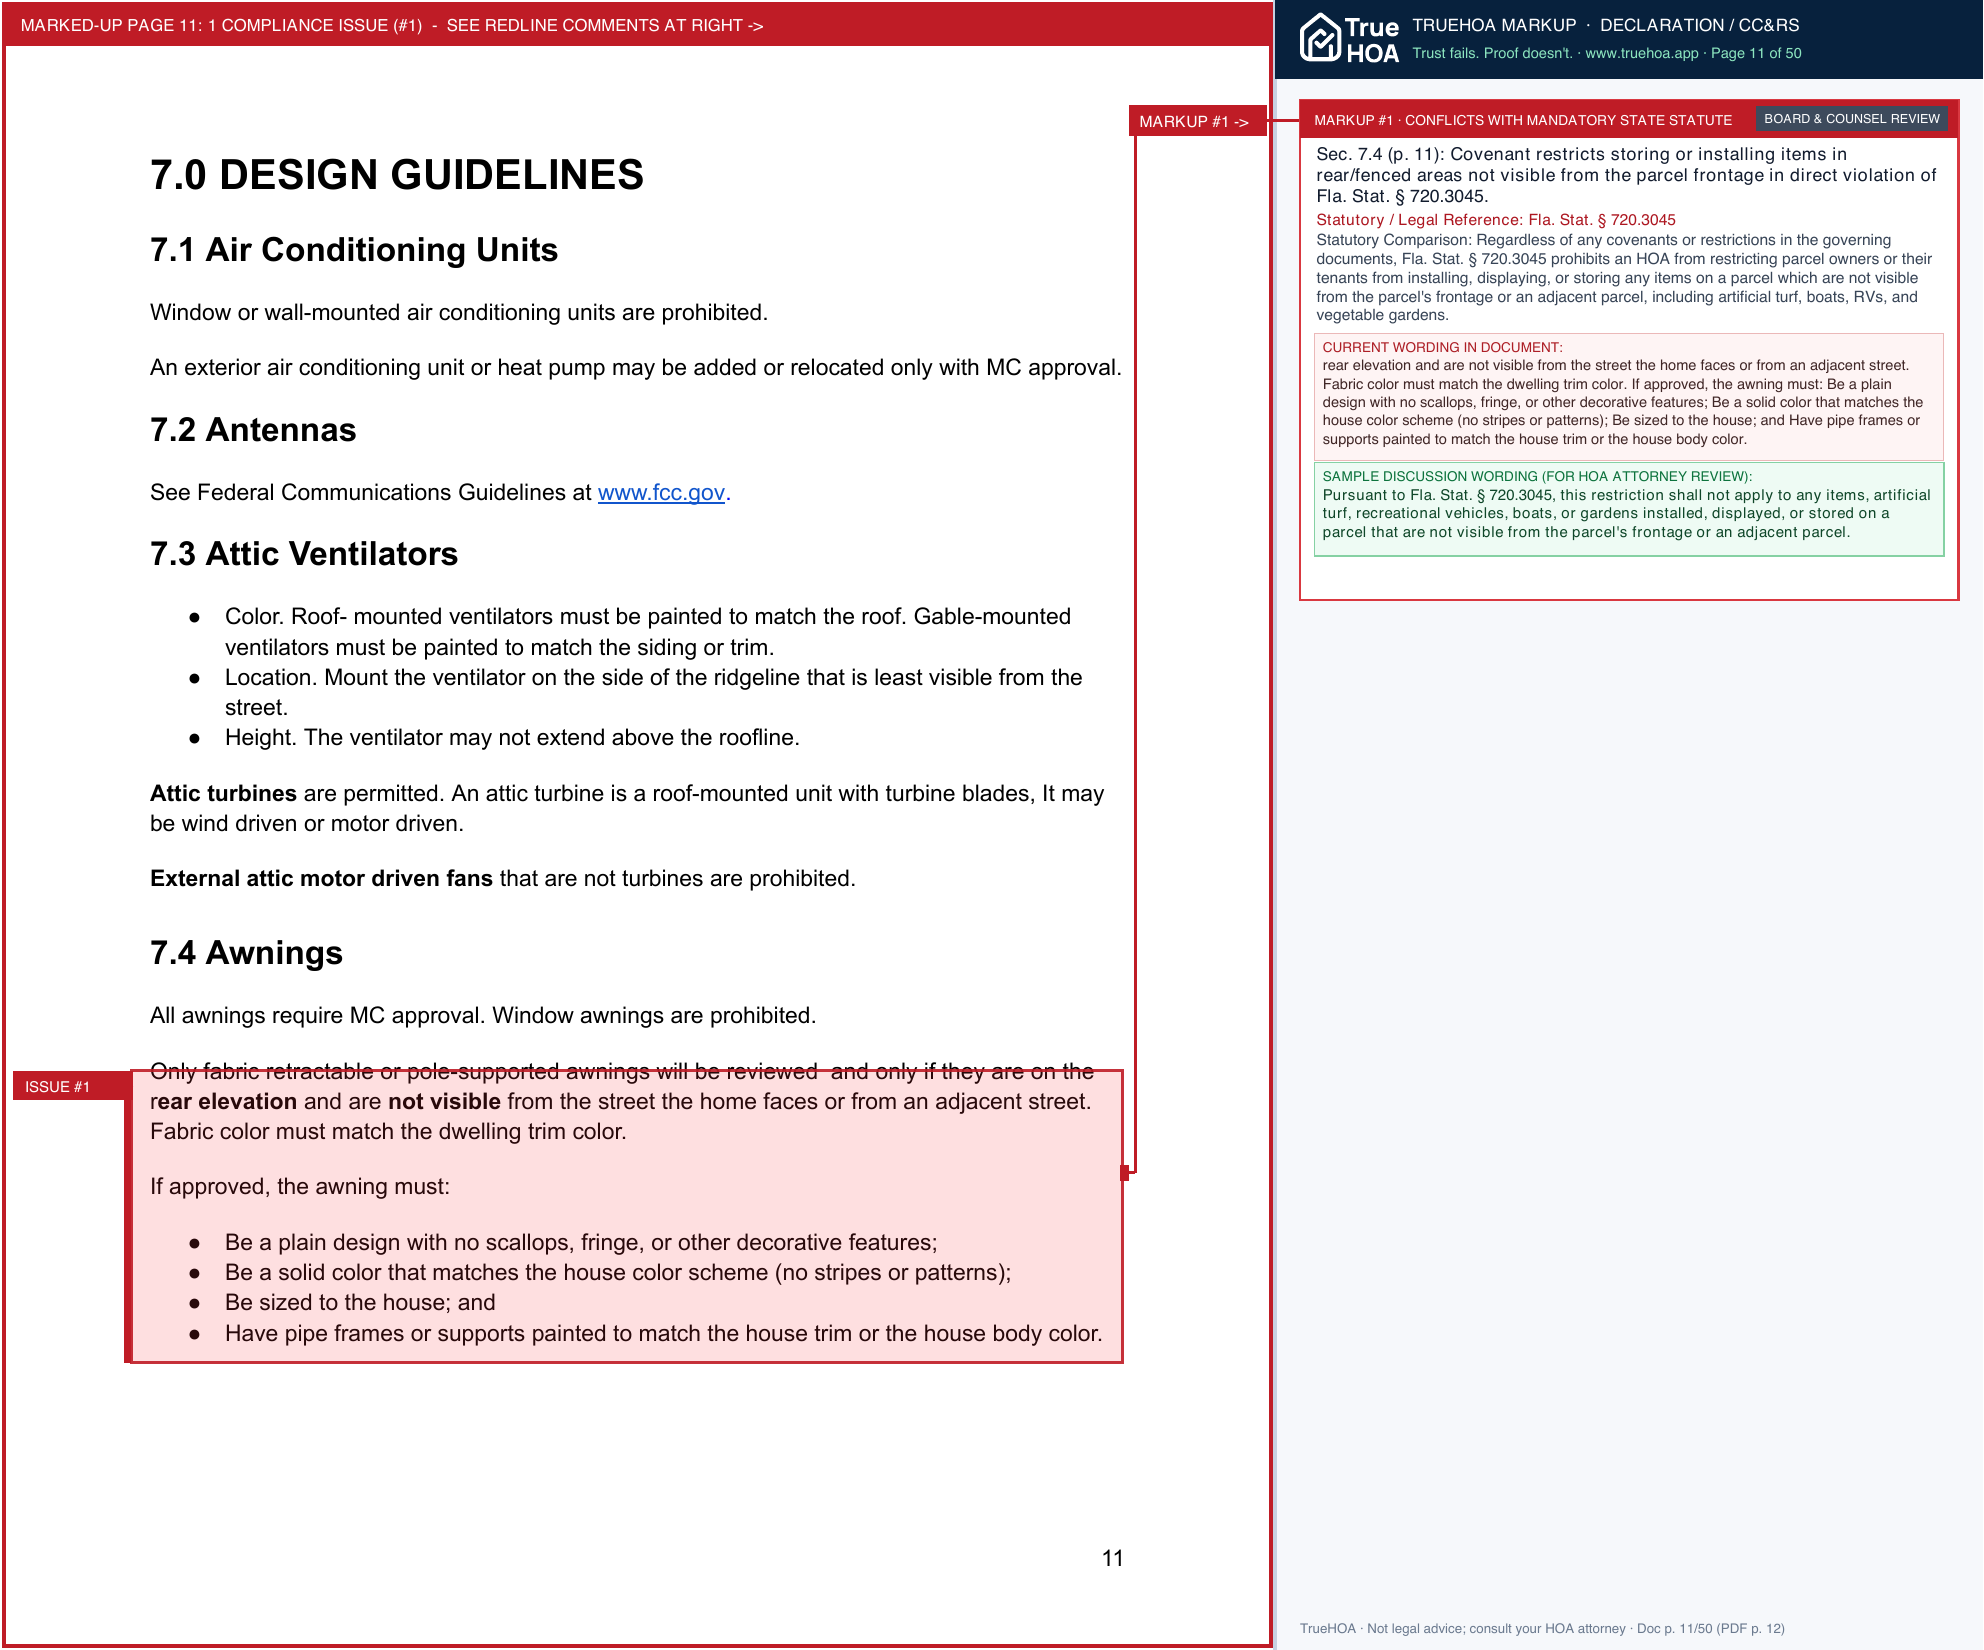This screenshot has height=1650, width=1984.
Task: Click the TrueHOA house logo icon
Action: coord(1320,38)
